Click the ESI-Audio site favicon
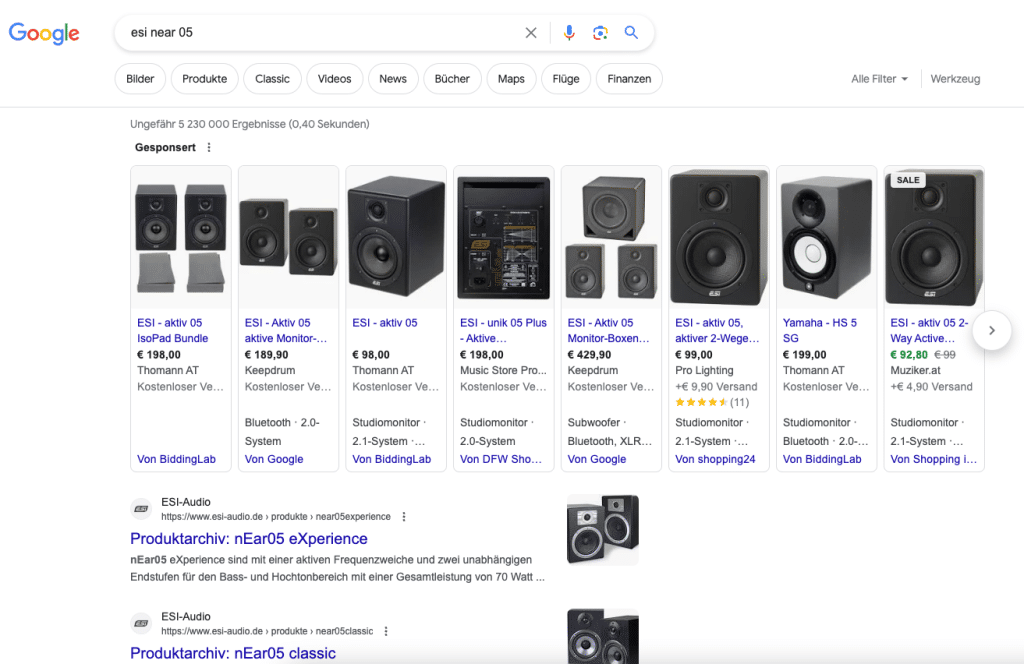Screen dimensions: 1024x664 tap(140, 508)
